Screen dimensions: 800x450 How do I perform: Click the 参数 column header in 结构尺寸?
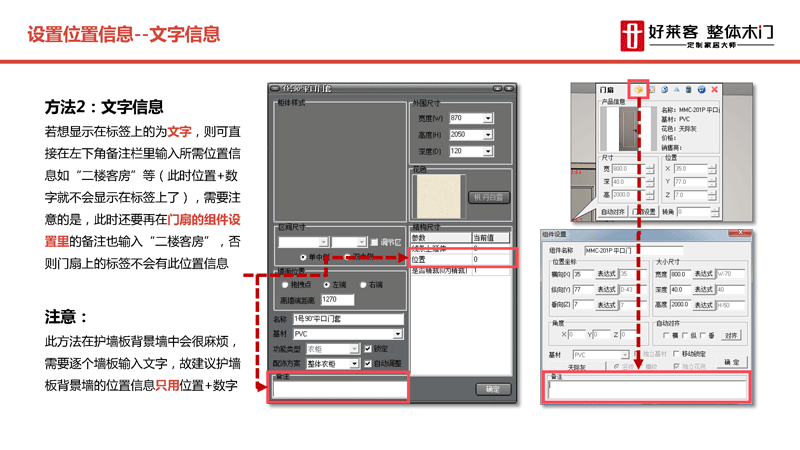441,238
